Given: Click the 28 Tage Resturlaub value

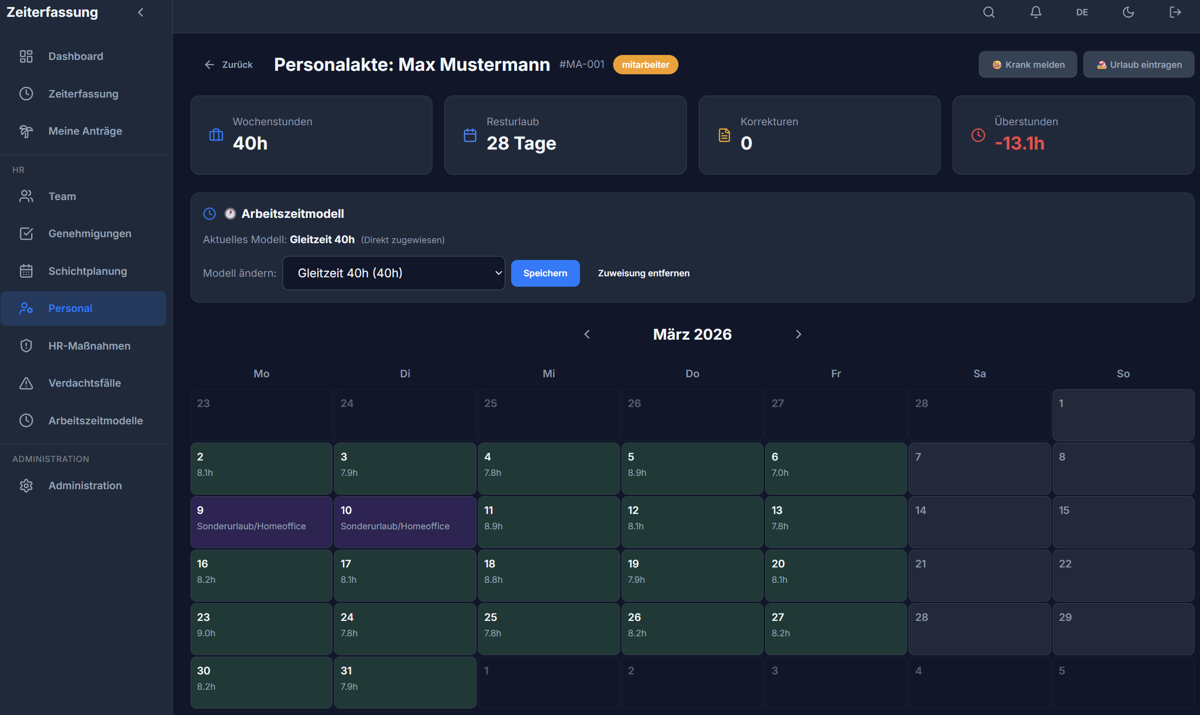Looking at the screenshot, I should [522, 143].
